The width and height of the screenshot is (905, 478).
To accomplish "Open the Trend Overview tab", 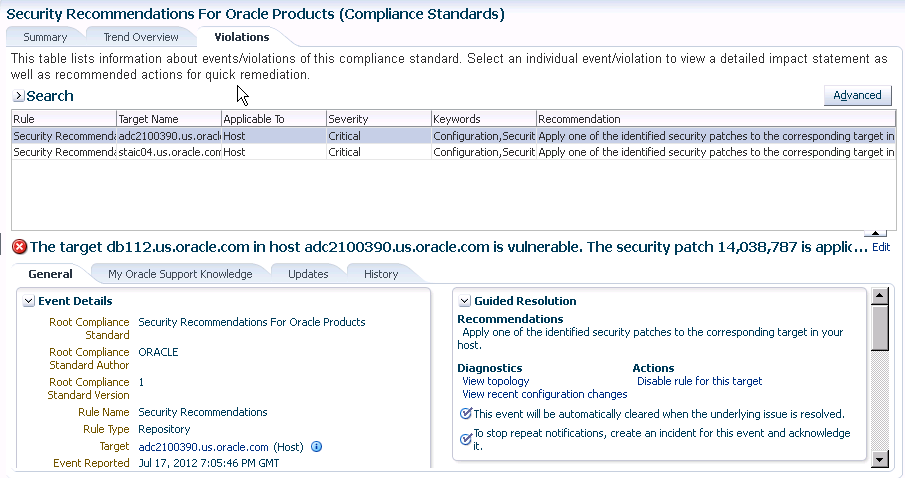I will (x=141, y=37).
